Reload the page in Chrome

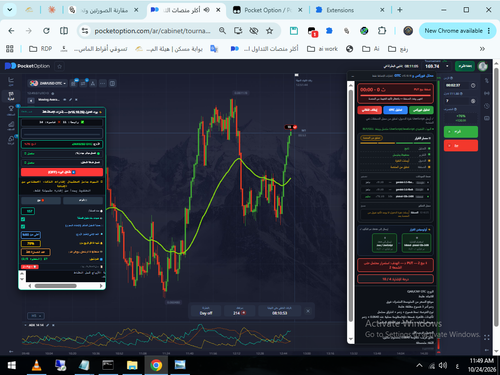[46, 31]
